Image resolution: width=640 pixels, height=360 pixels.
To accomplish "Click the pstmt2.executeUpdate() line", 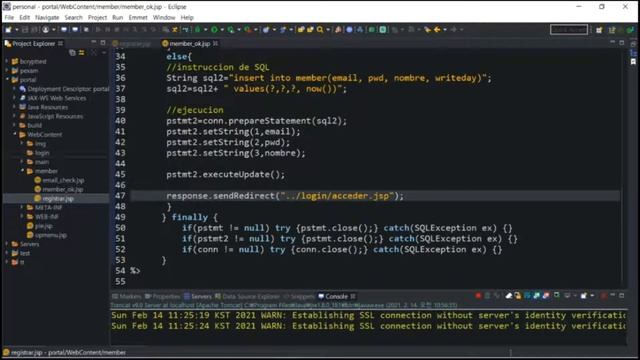I will point(225,175).
